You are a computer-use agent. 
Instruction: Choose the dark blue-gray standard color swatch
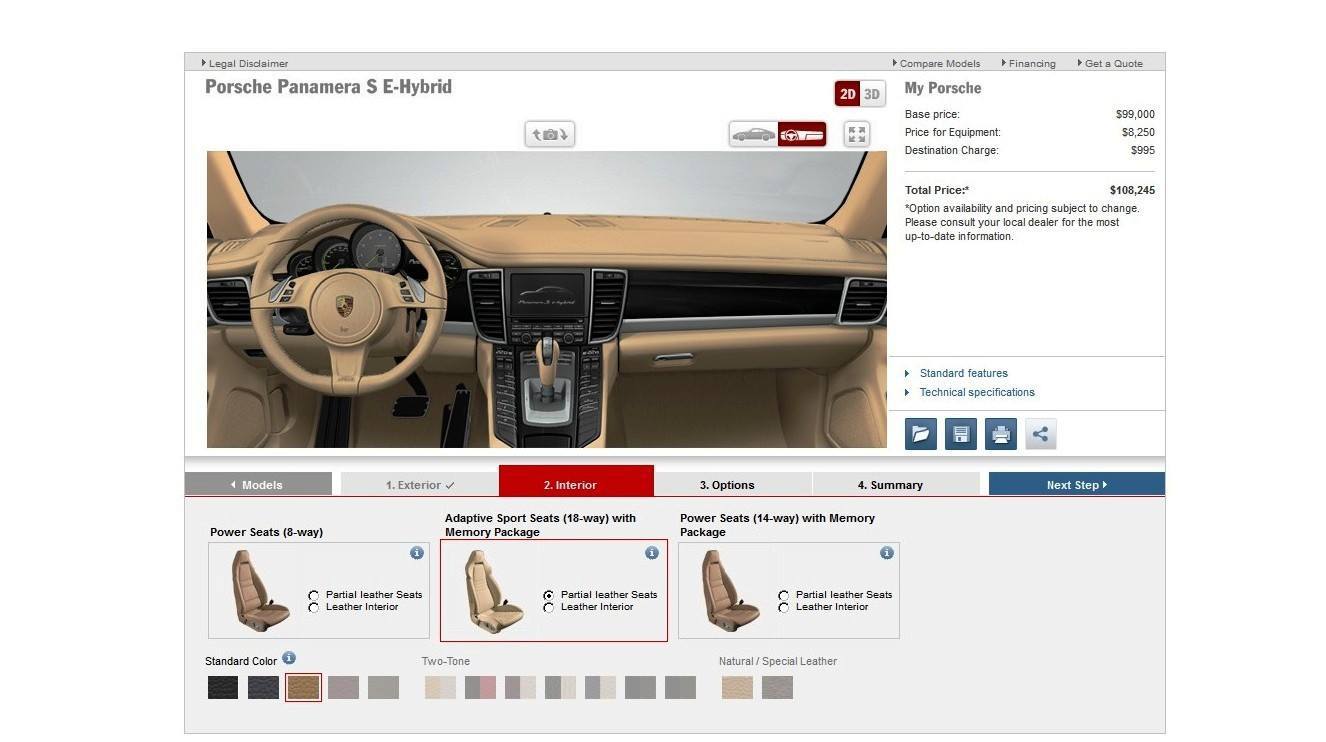pyautogui.click(x=263, y=687)
